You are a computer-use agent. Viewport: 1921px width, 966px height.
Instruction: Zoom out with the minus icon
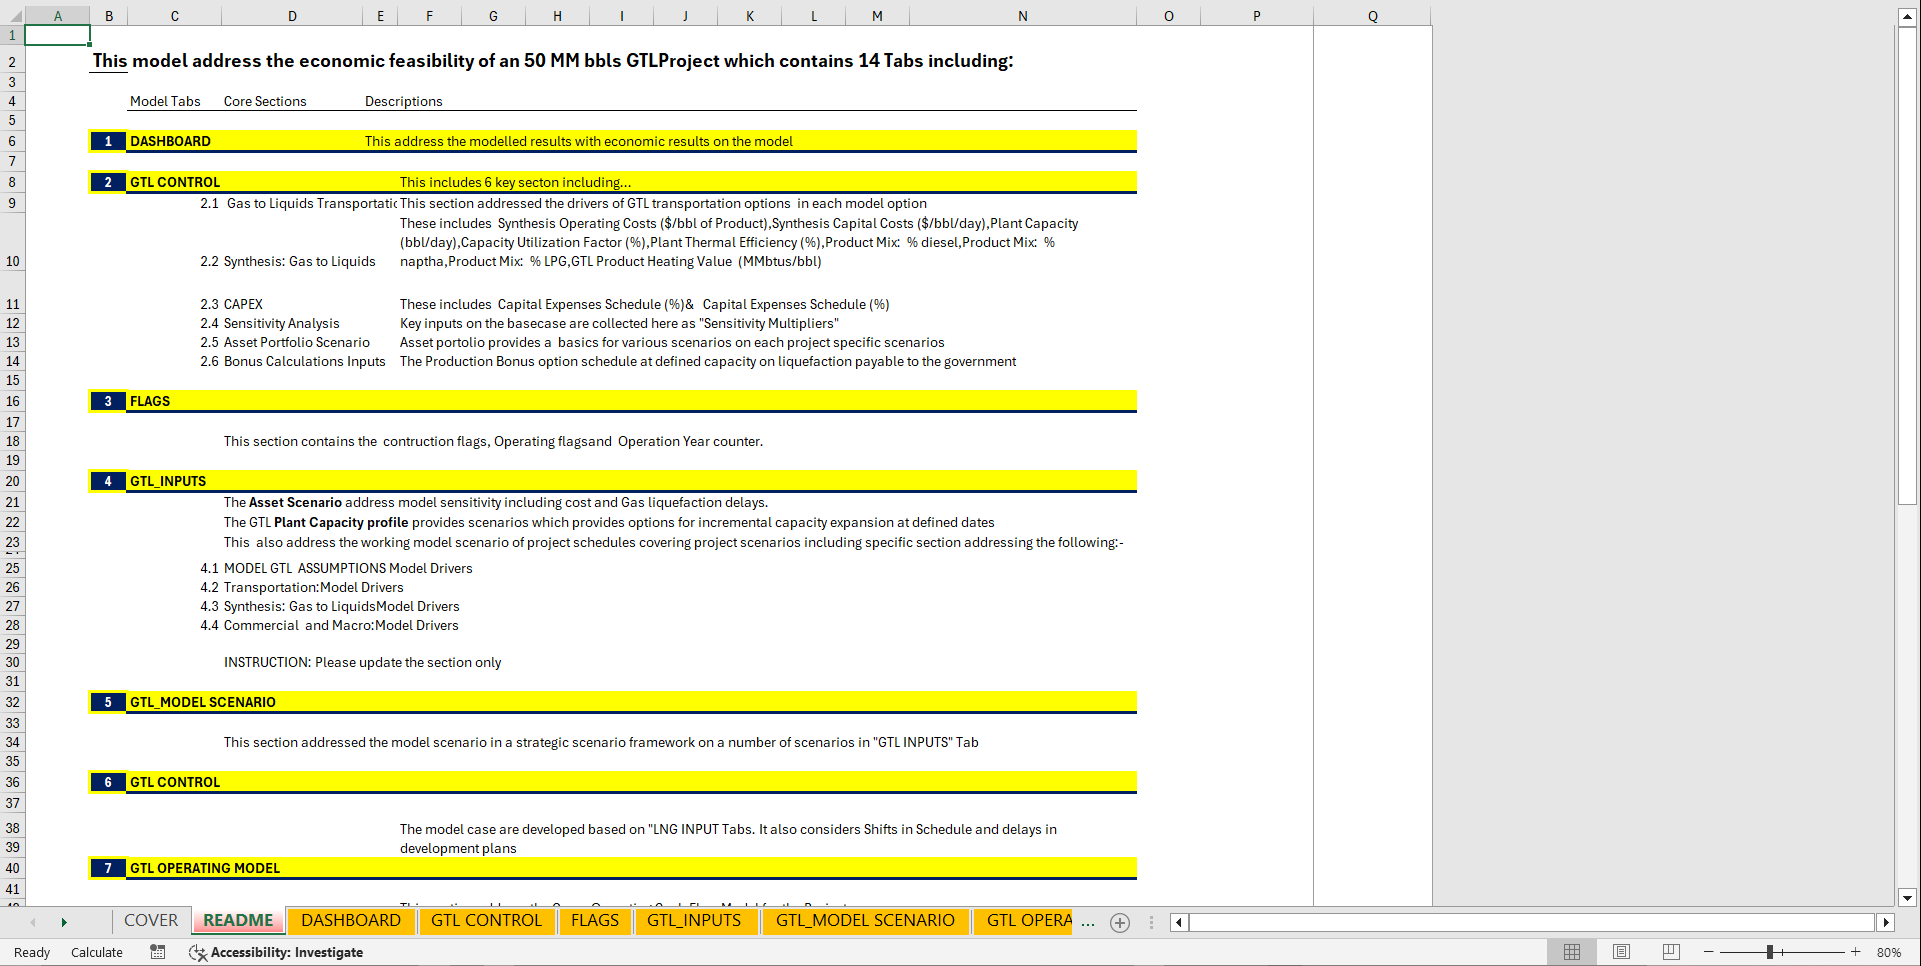tap(1708, 952)
